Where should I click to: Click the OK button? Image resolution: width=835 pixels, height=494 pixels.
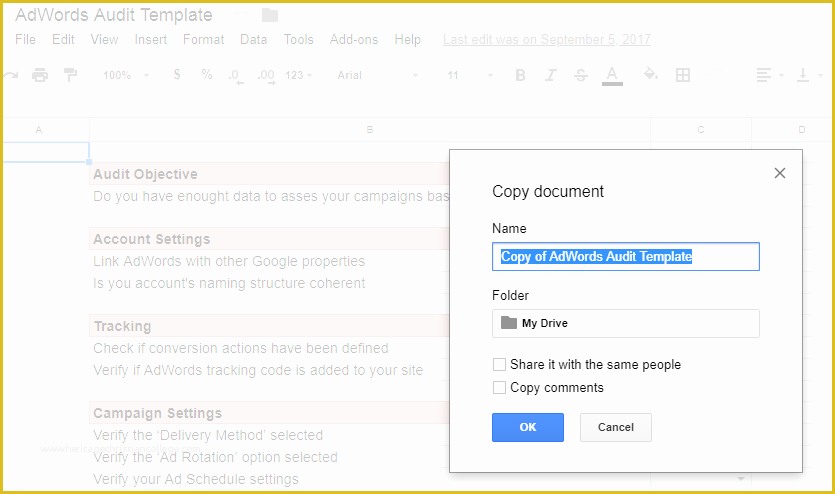[528, 427]
